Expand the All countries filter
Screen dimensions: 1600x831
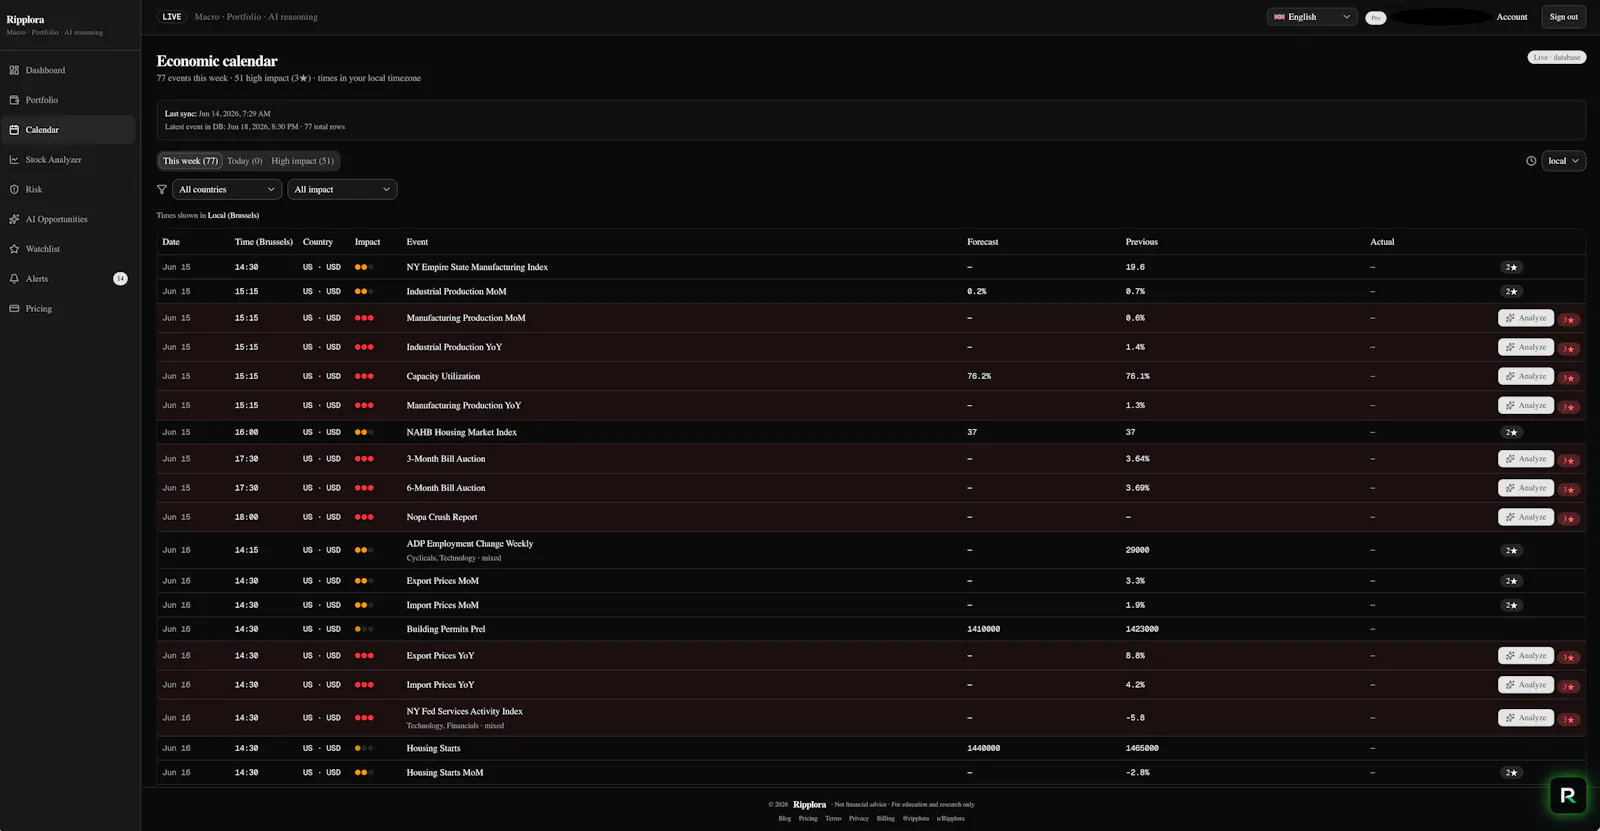click(x=227, y=189)
